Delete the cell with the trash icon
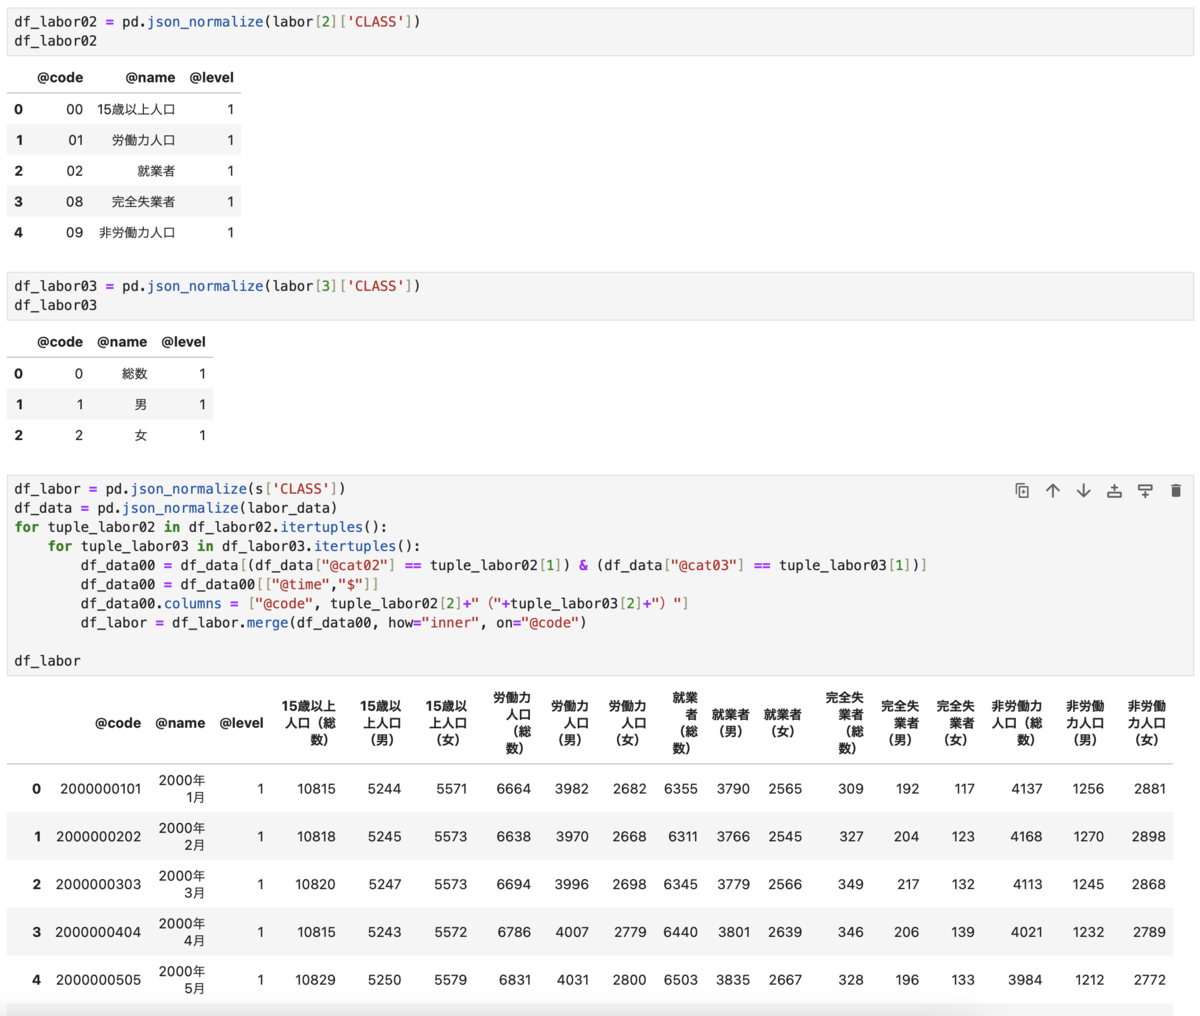The image size is (1200, 1016). pyautogui.click(x=1176, y=491)
